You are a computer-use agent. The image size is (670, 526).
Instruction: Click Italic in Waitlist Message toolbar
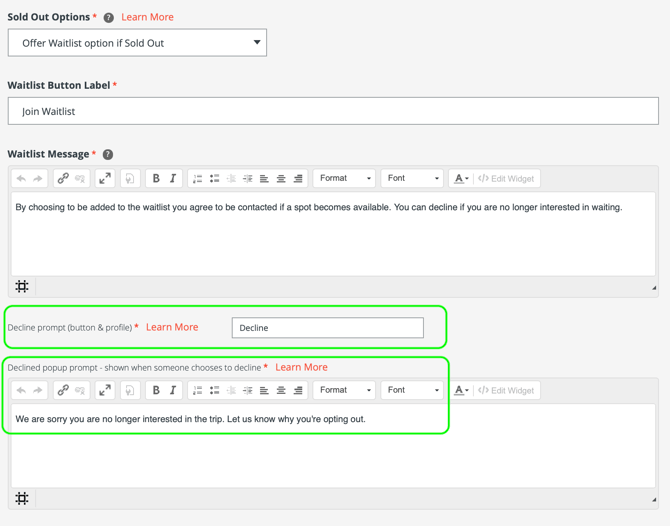coord(173,179)
